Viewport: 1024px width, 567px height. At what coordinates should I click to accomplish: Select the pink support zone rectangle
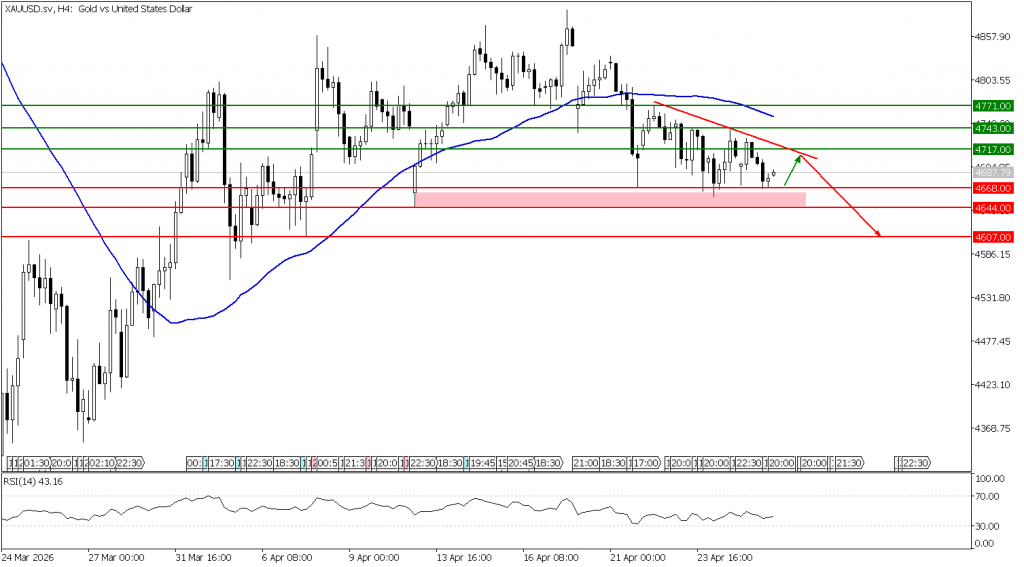tap(609, 199)
